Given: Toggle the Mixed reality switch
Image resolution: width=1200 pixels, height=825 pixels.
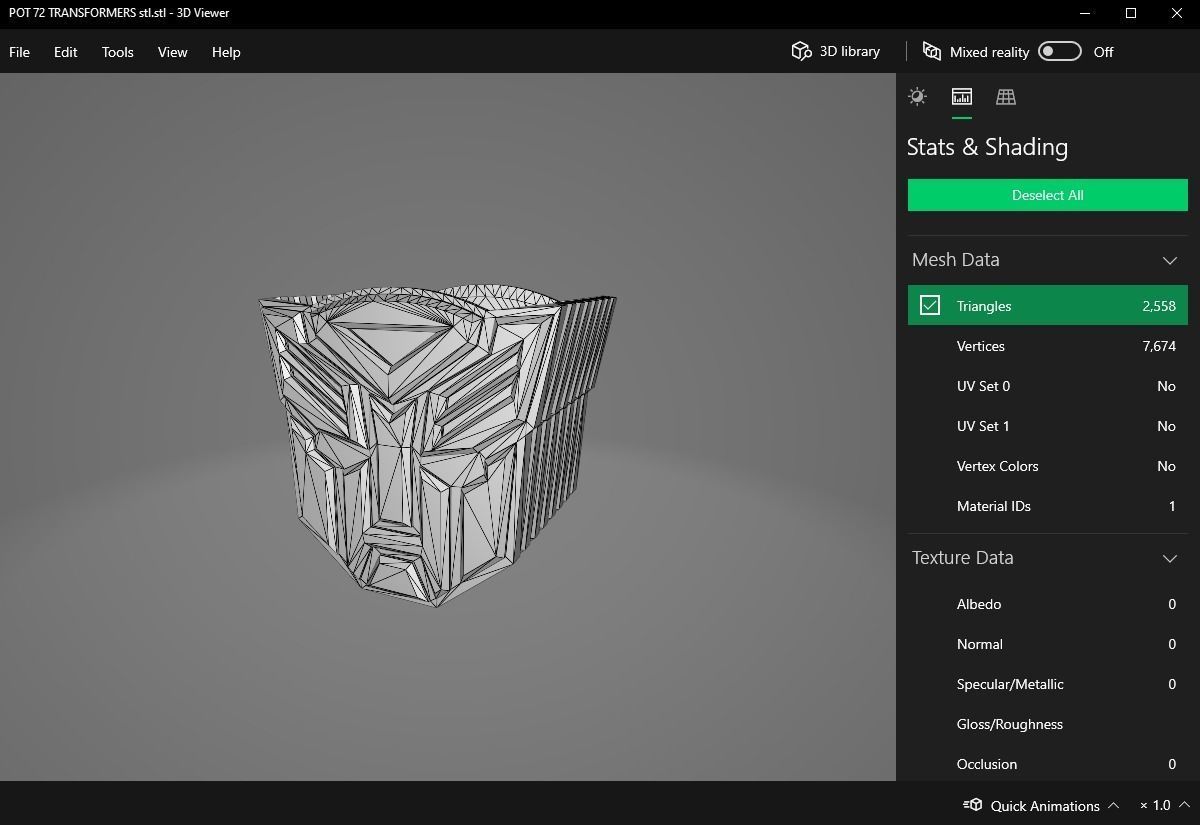Looking at the screenshot, I should coord(1059,51).
